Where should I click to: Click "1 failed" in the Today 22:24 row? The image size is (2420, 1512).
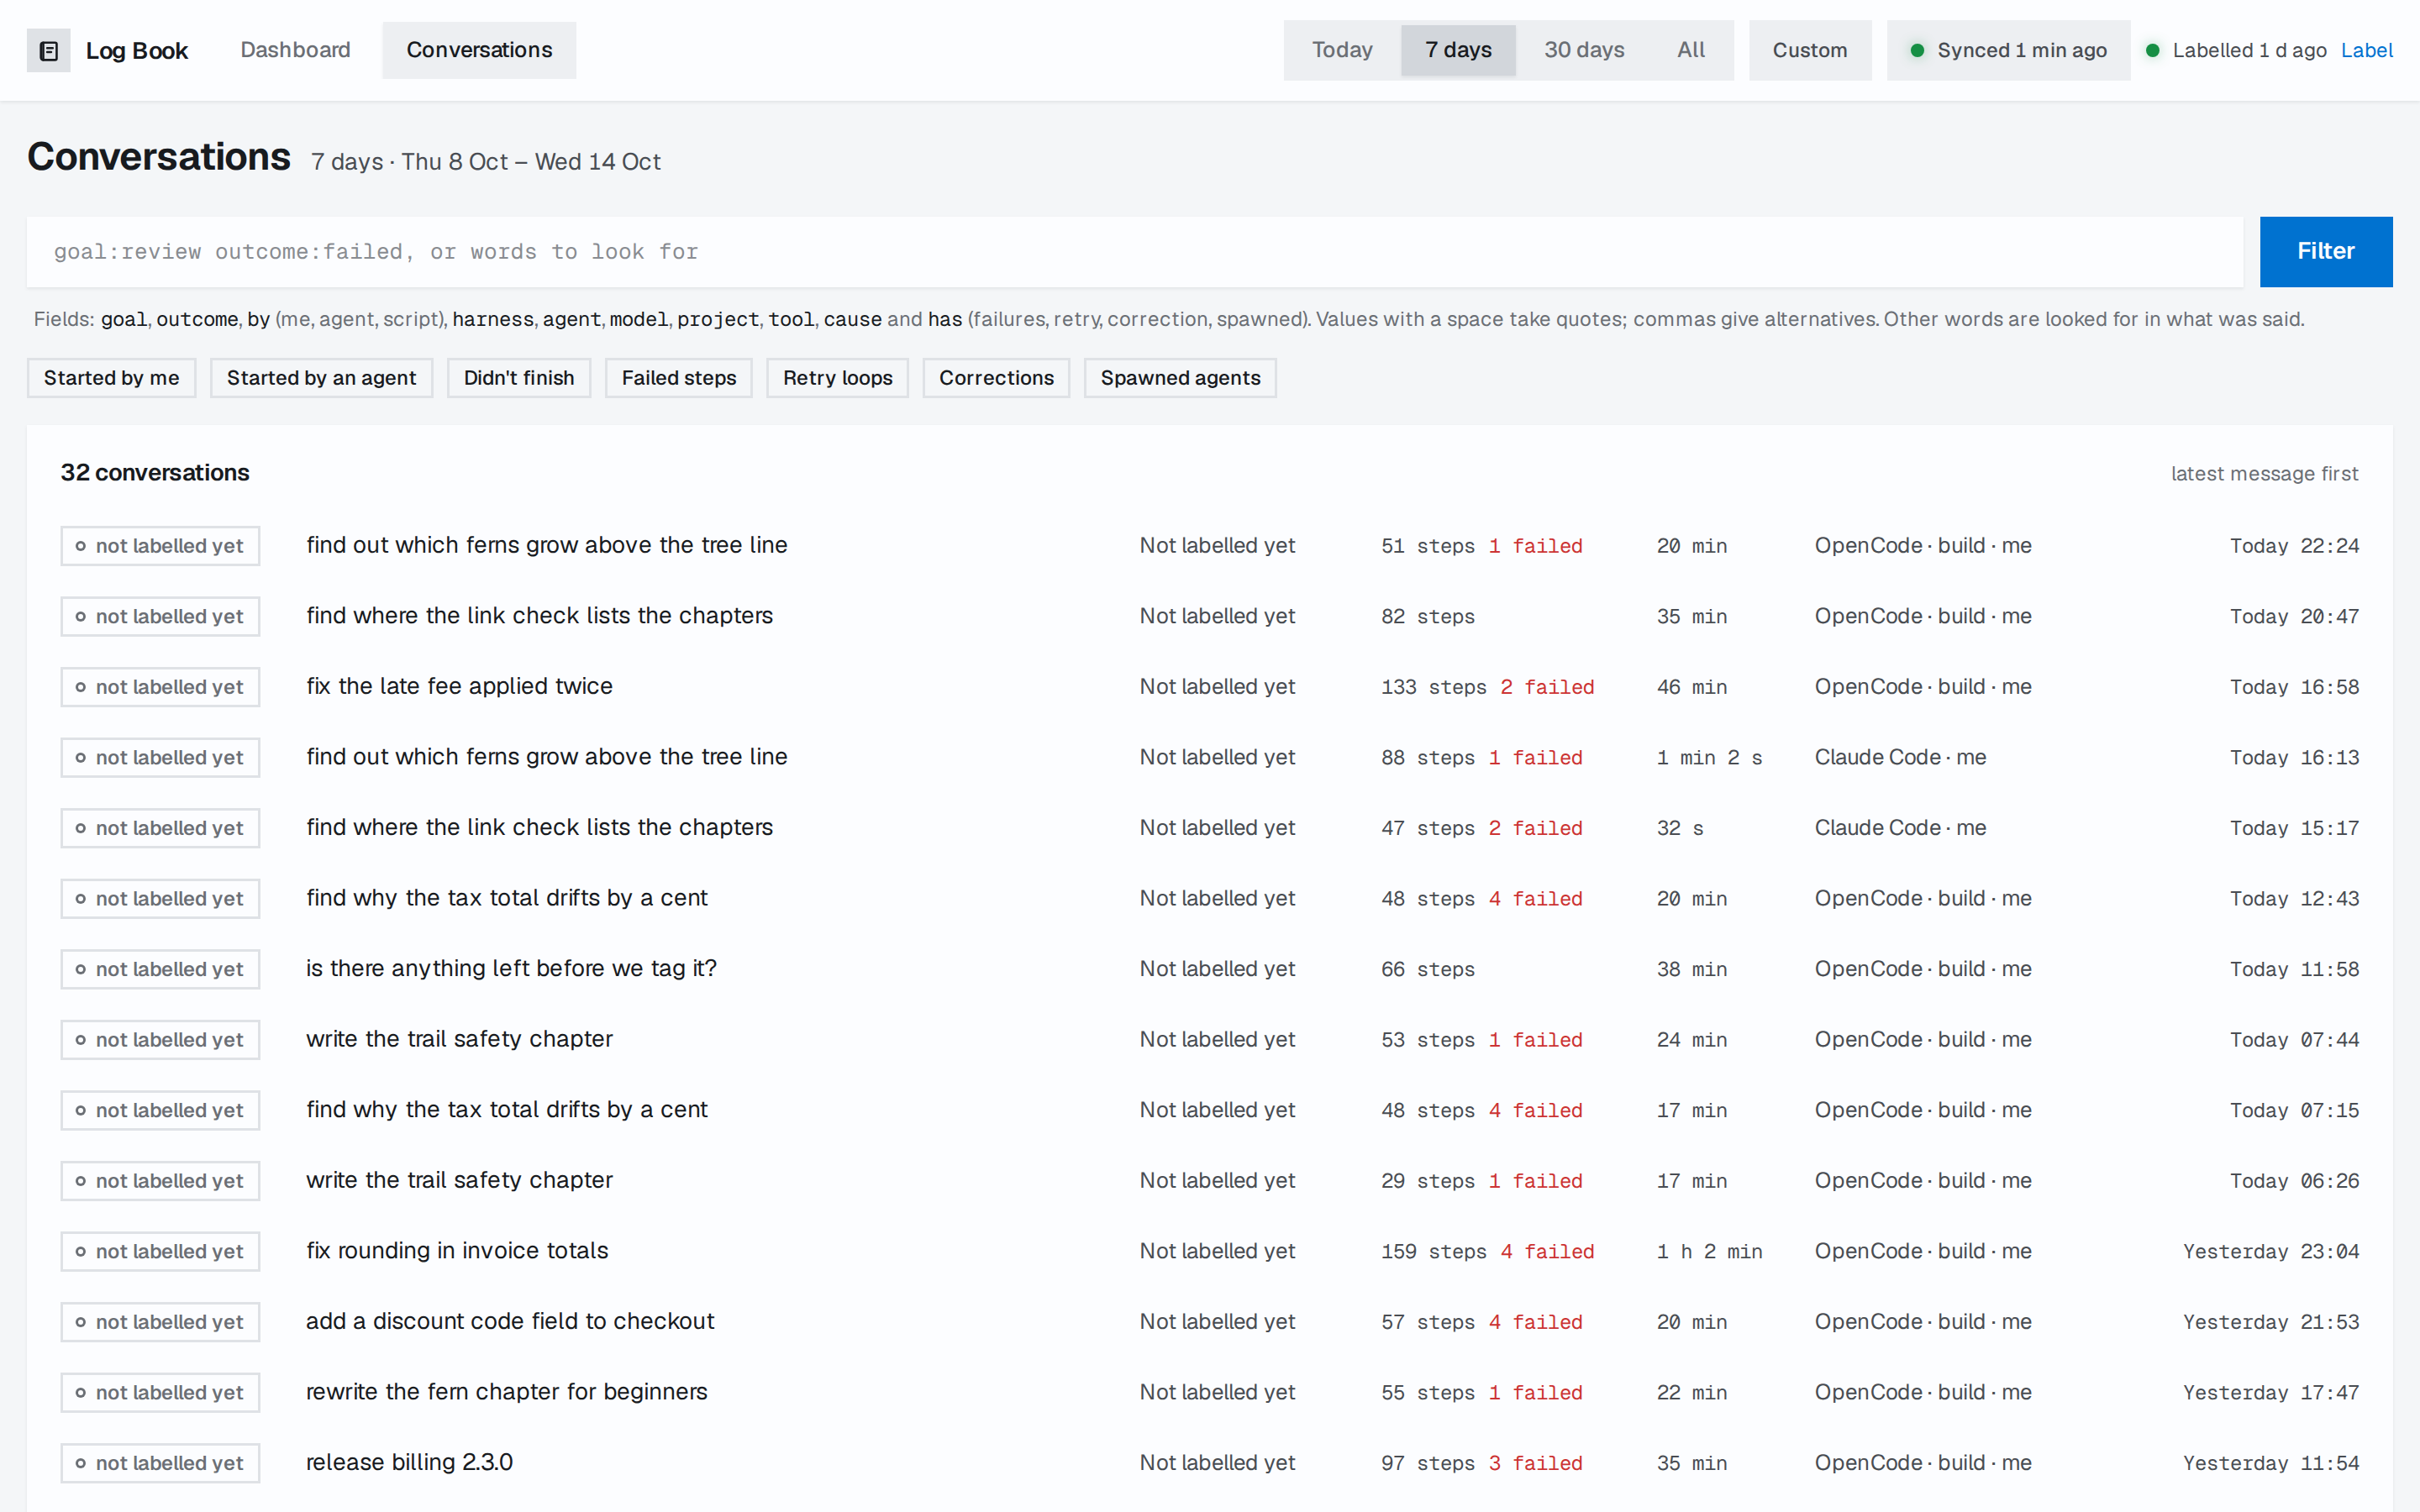1535,546
